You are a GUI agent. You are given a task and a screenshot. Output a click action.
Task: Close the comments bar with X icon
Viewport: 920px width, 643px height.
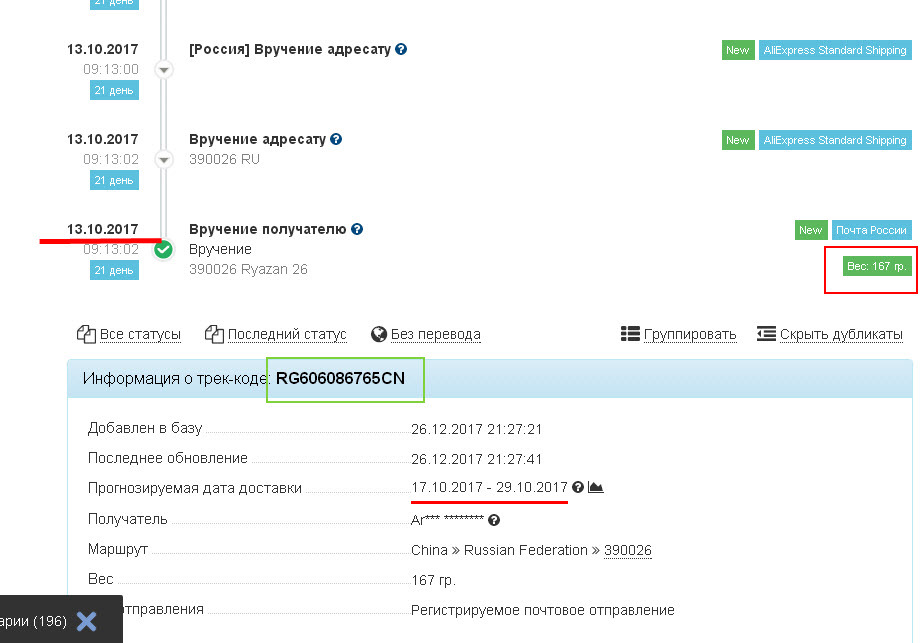tap(87, 621)
